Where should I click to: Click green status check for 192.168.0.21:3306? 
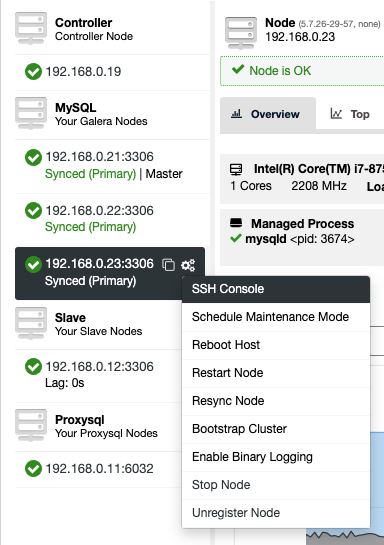pos(33,157)
